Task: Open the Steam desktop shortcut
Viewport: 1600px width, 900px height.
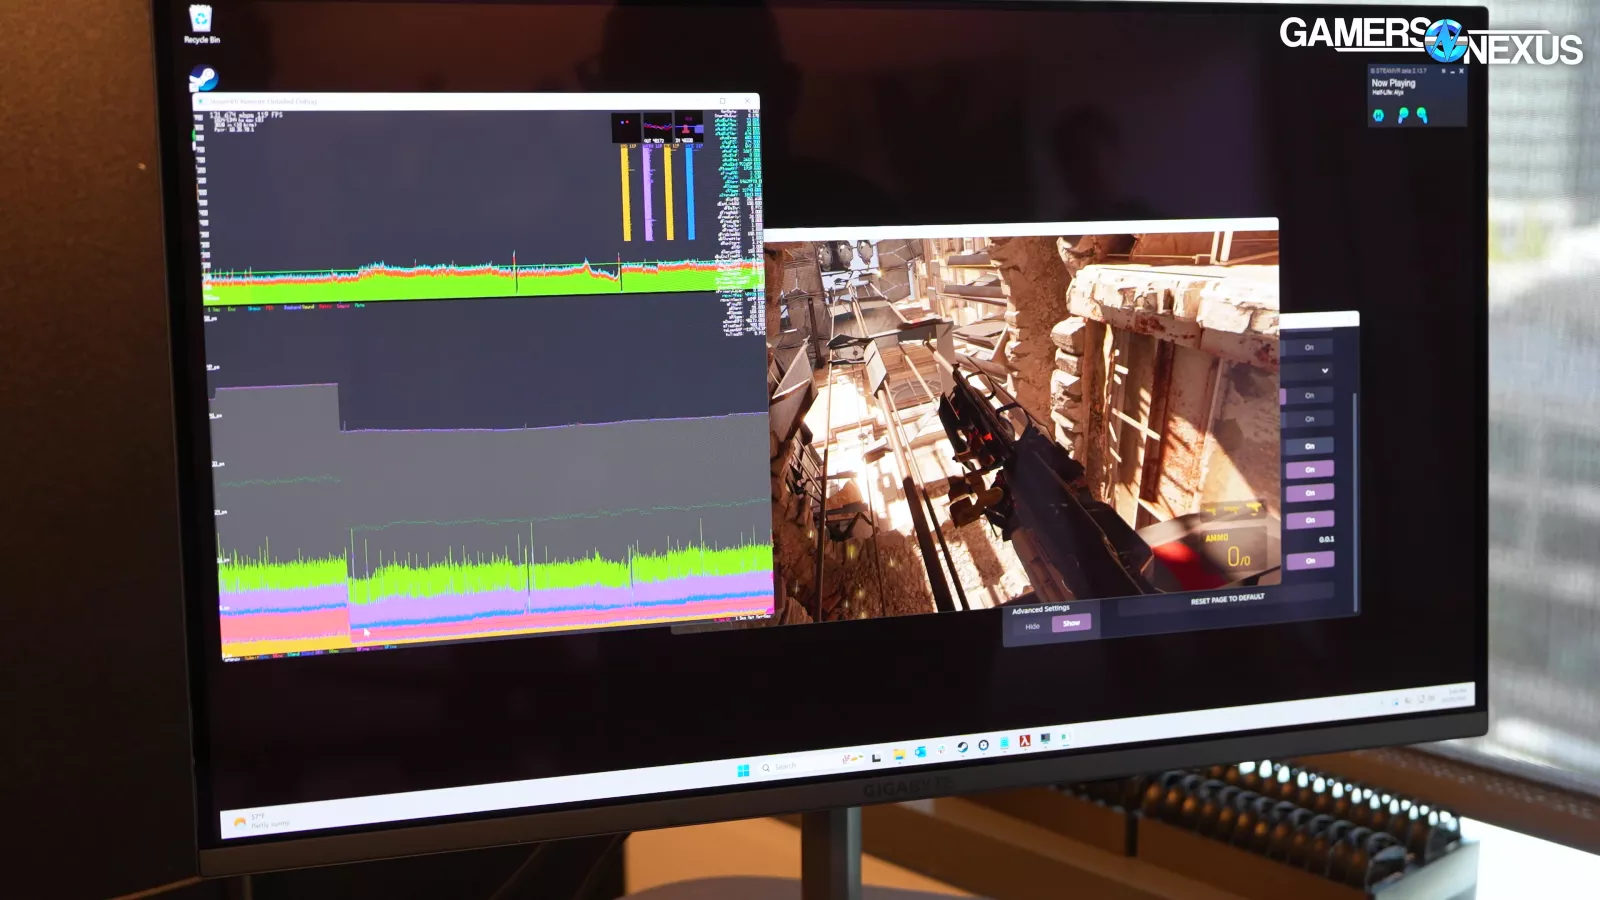Action: 203,79
